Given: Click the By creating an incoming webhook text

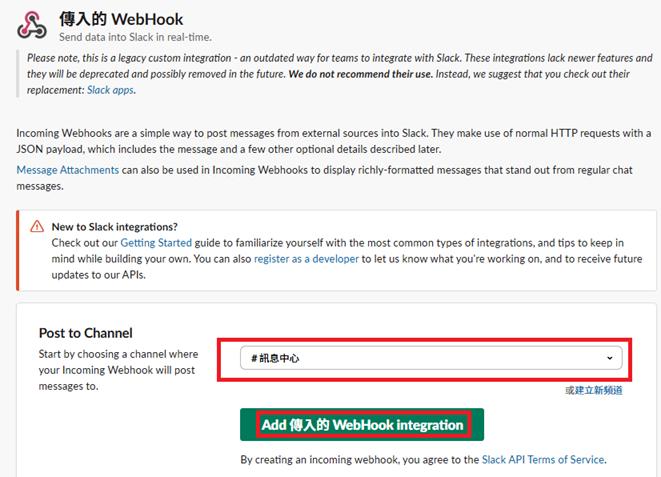Looking at the screenshot, I should coord(360,460).
